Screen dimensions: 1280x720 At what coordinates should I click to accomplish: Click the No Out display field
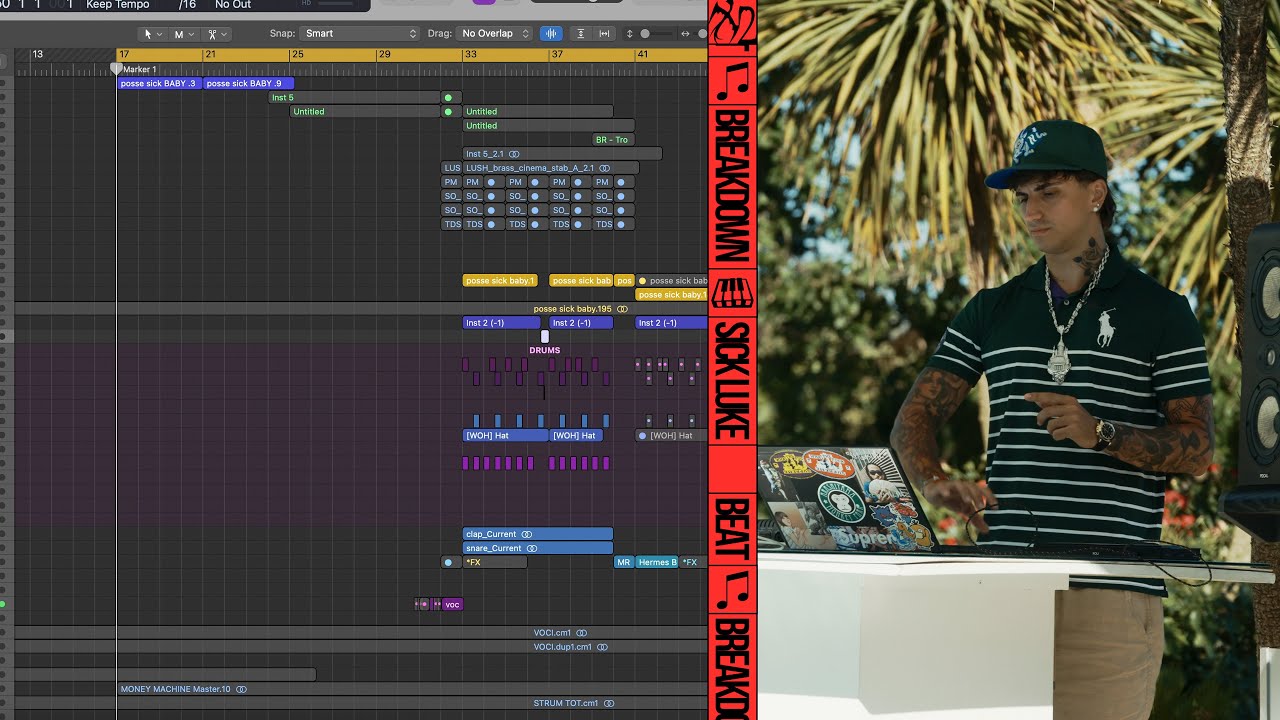pos(233,5)
